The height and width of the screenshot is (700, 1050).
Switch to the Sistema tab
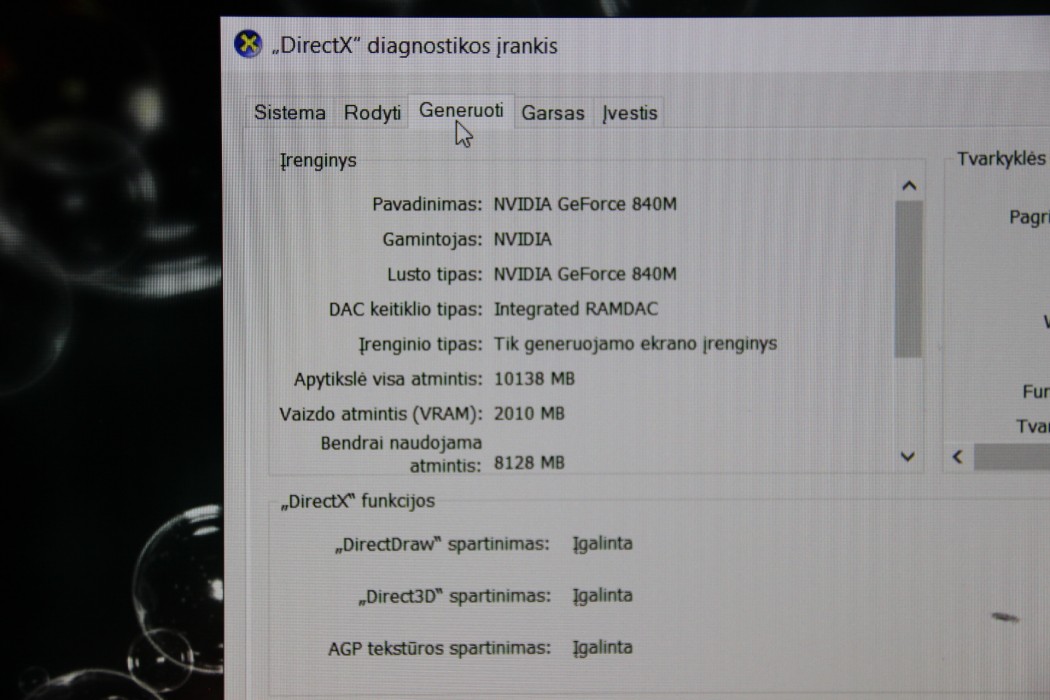pos(290,113)
